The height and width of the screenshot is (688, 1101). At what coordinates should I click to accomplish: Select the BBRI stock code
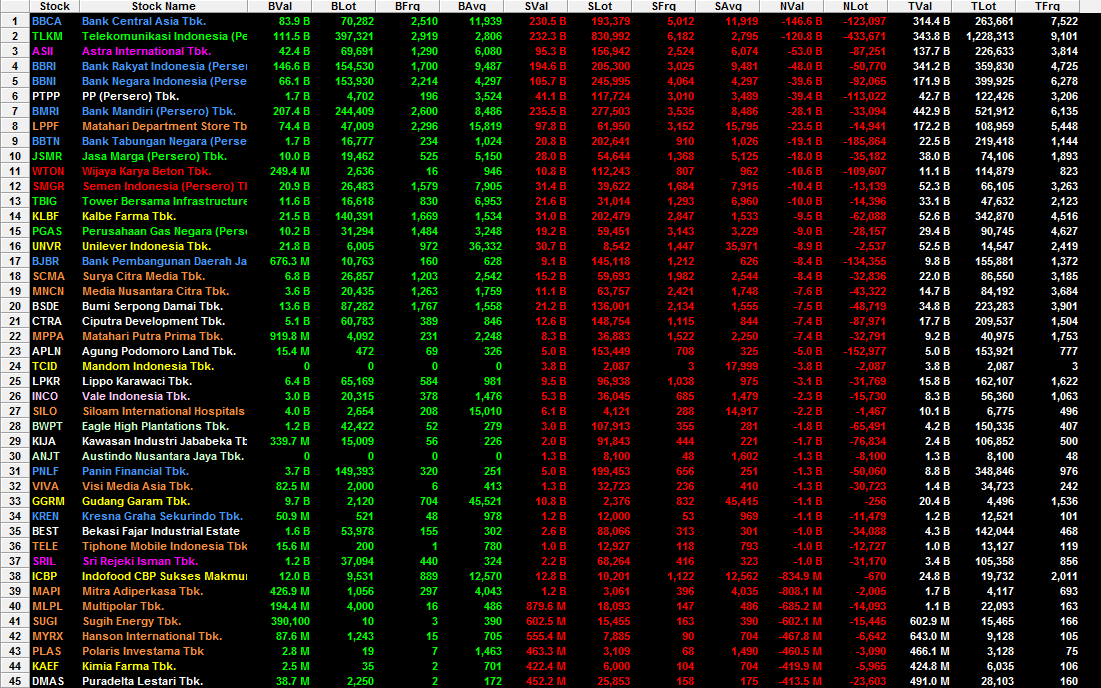pos(44,66)
